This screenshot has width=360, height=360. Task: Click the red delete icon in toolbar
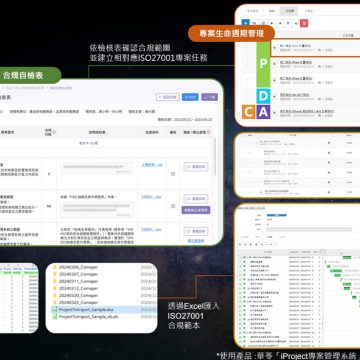tap(304, 23)
